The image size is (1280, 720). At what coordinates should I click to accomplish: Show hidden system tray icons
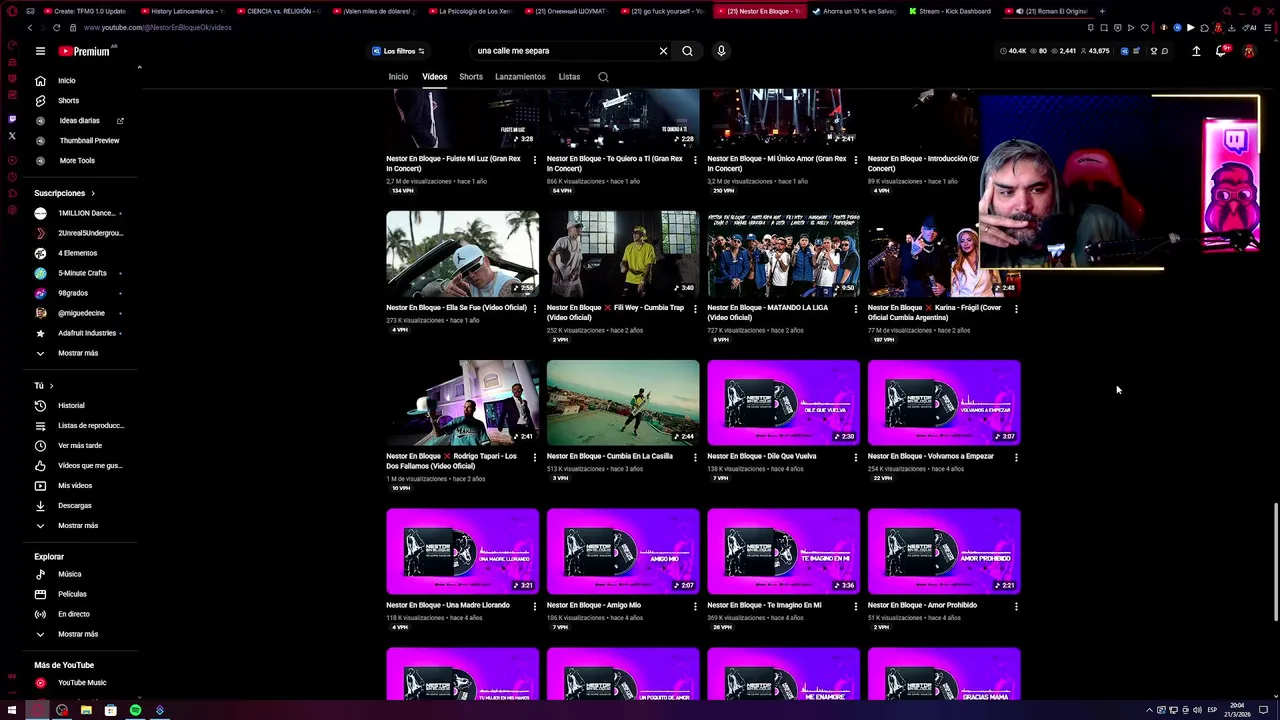[1149, 710]
